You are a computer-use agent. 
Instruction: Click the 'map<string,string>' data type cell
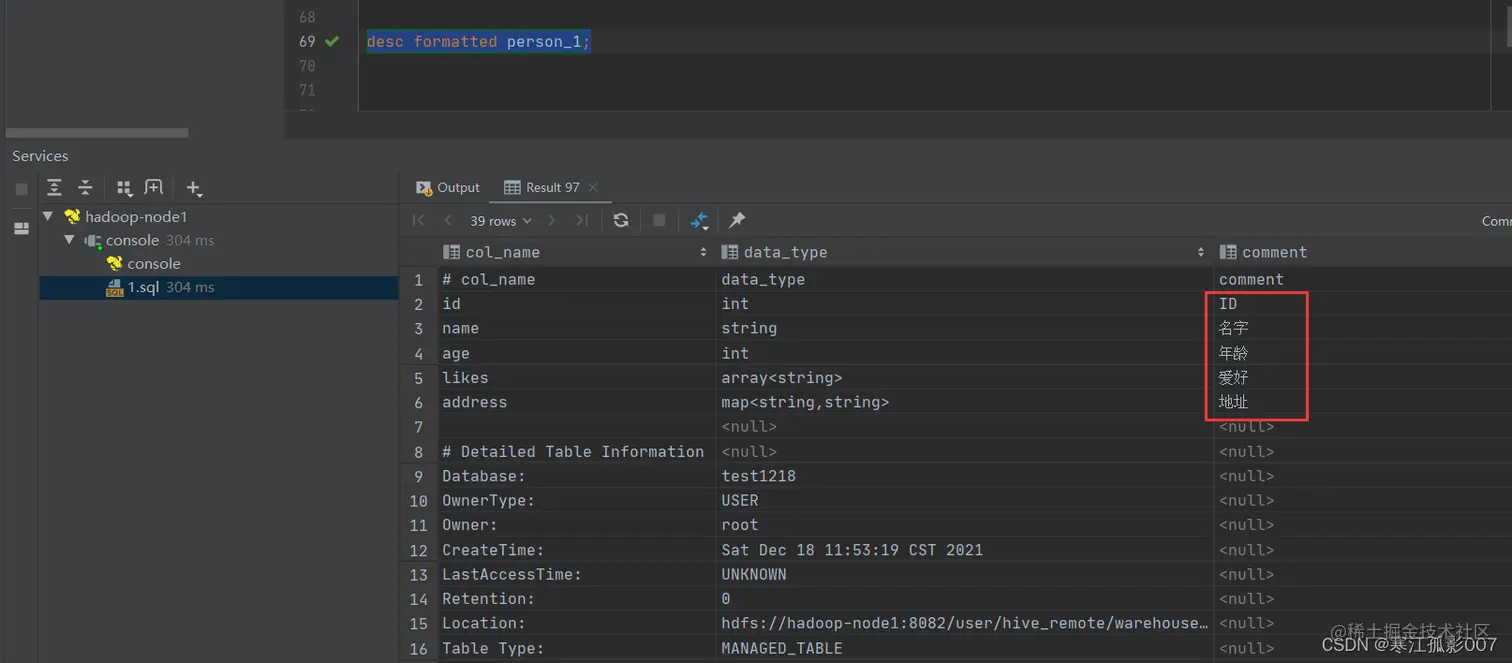pos(964,402)
